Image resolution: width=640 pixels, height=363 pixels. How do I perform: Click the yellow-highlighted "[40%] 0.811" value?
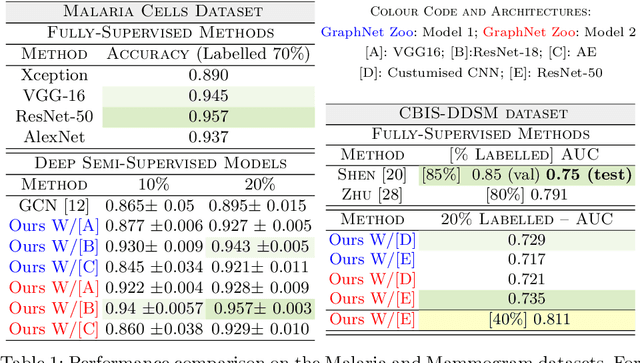[529, 319]
